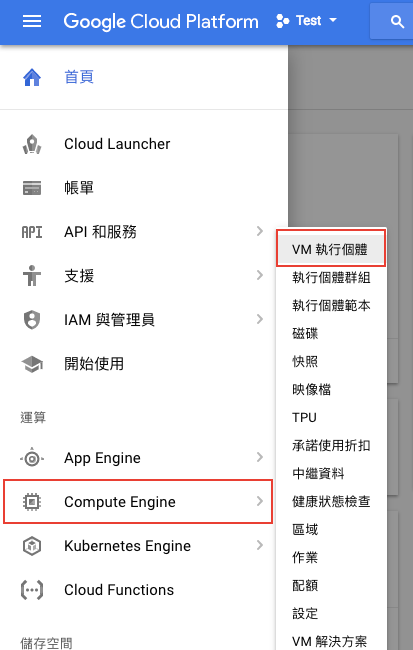413x650 pixels.
Task: Select 執行個體群組 from the submenu
Action: point(331,277)
